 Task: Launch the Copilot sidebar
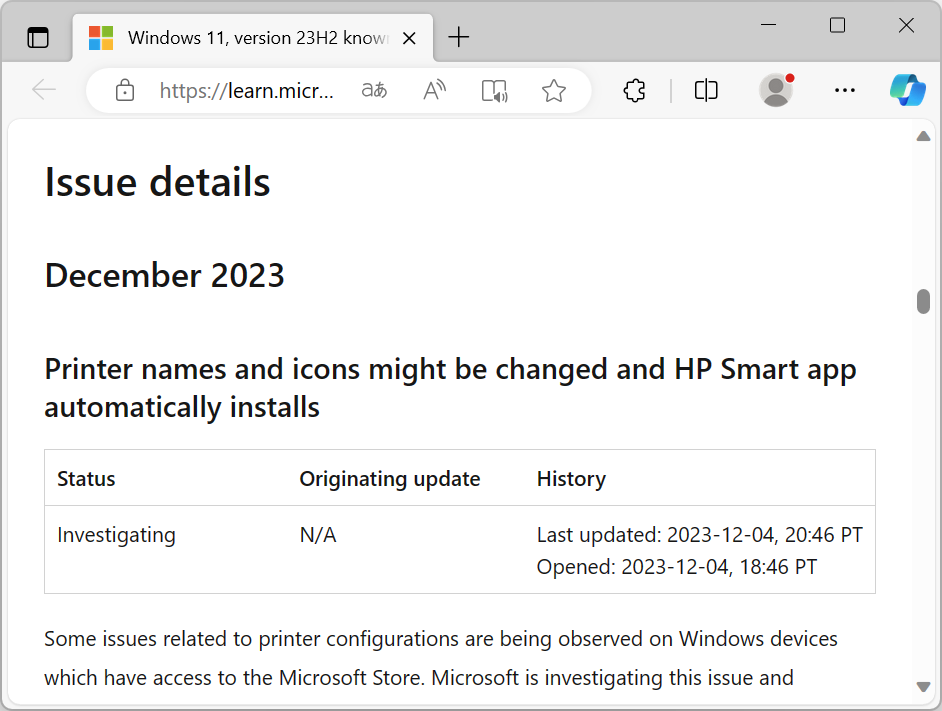click(x=908, y=91)
